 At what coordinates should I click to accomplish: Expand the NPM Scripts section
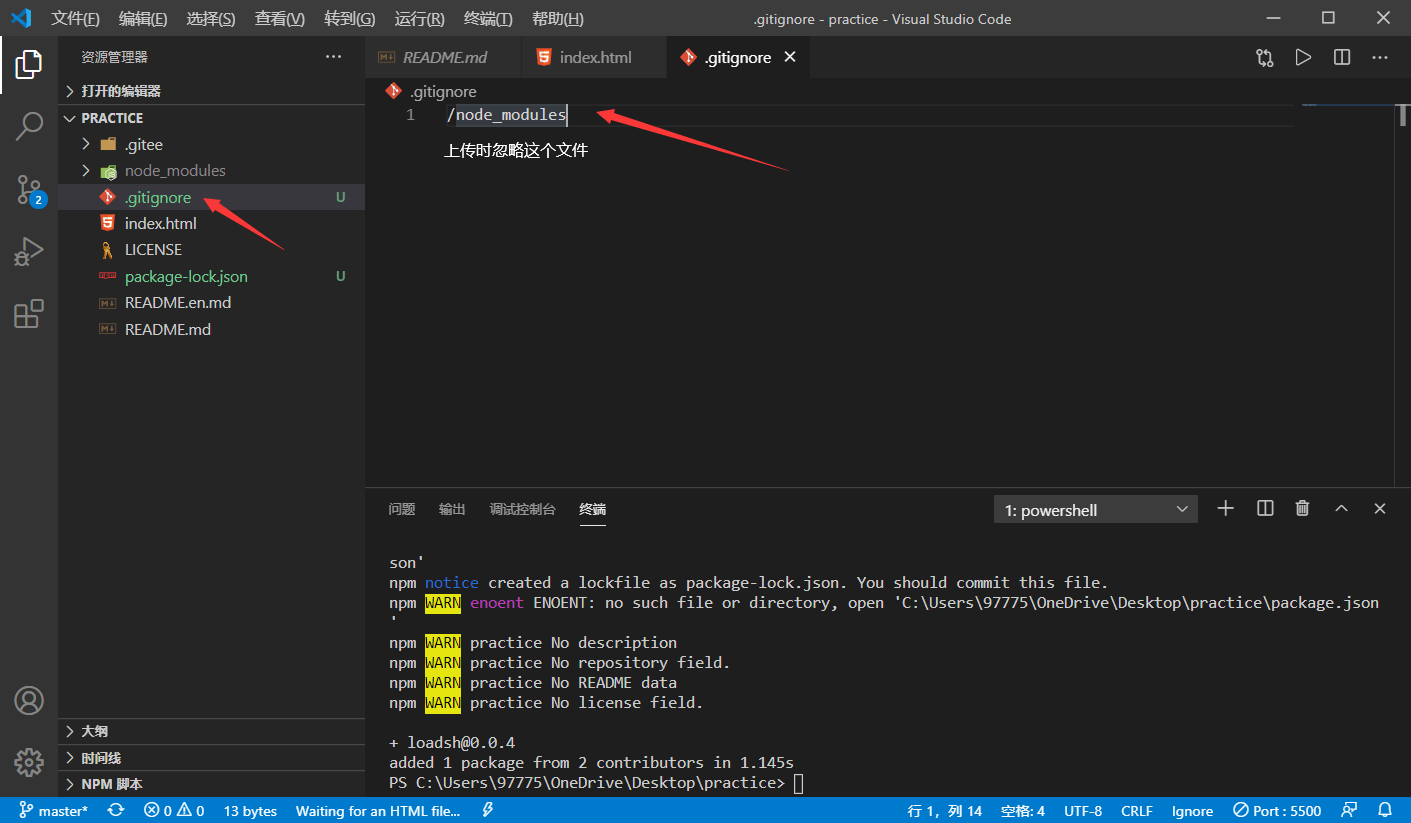coord(211,784)
